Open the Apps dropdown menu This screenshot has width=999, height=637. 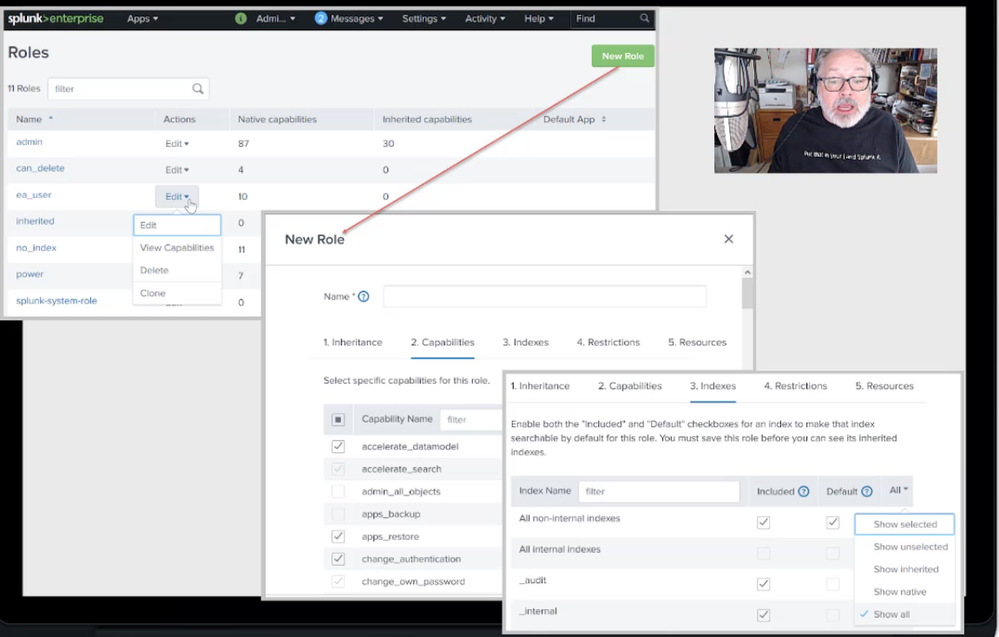coord(142,18)
